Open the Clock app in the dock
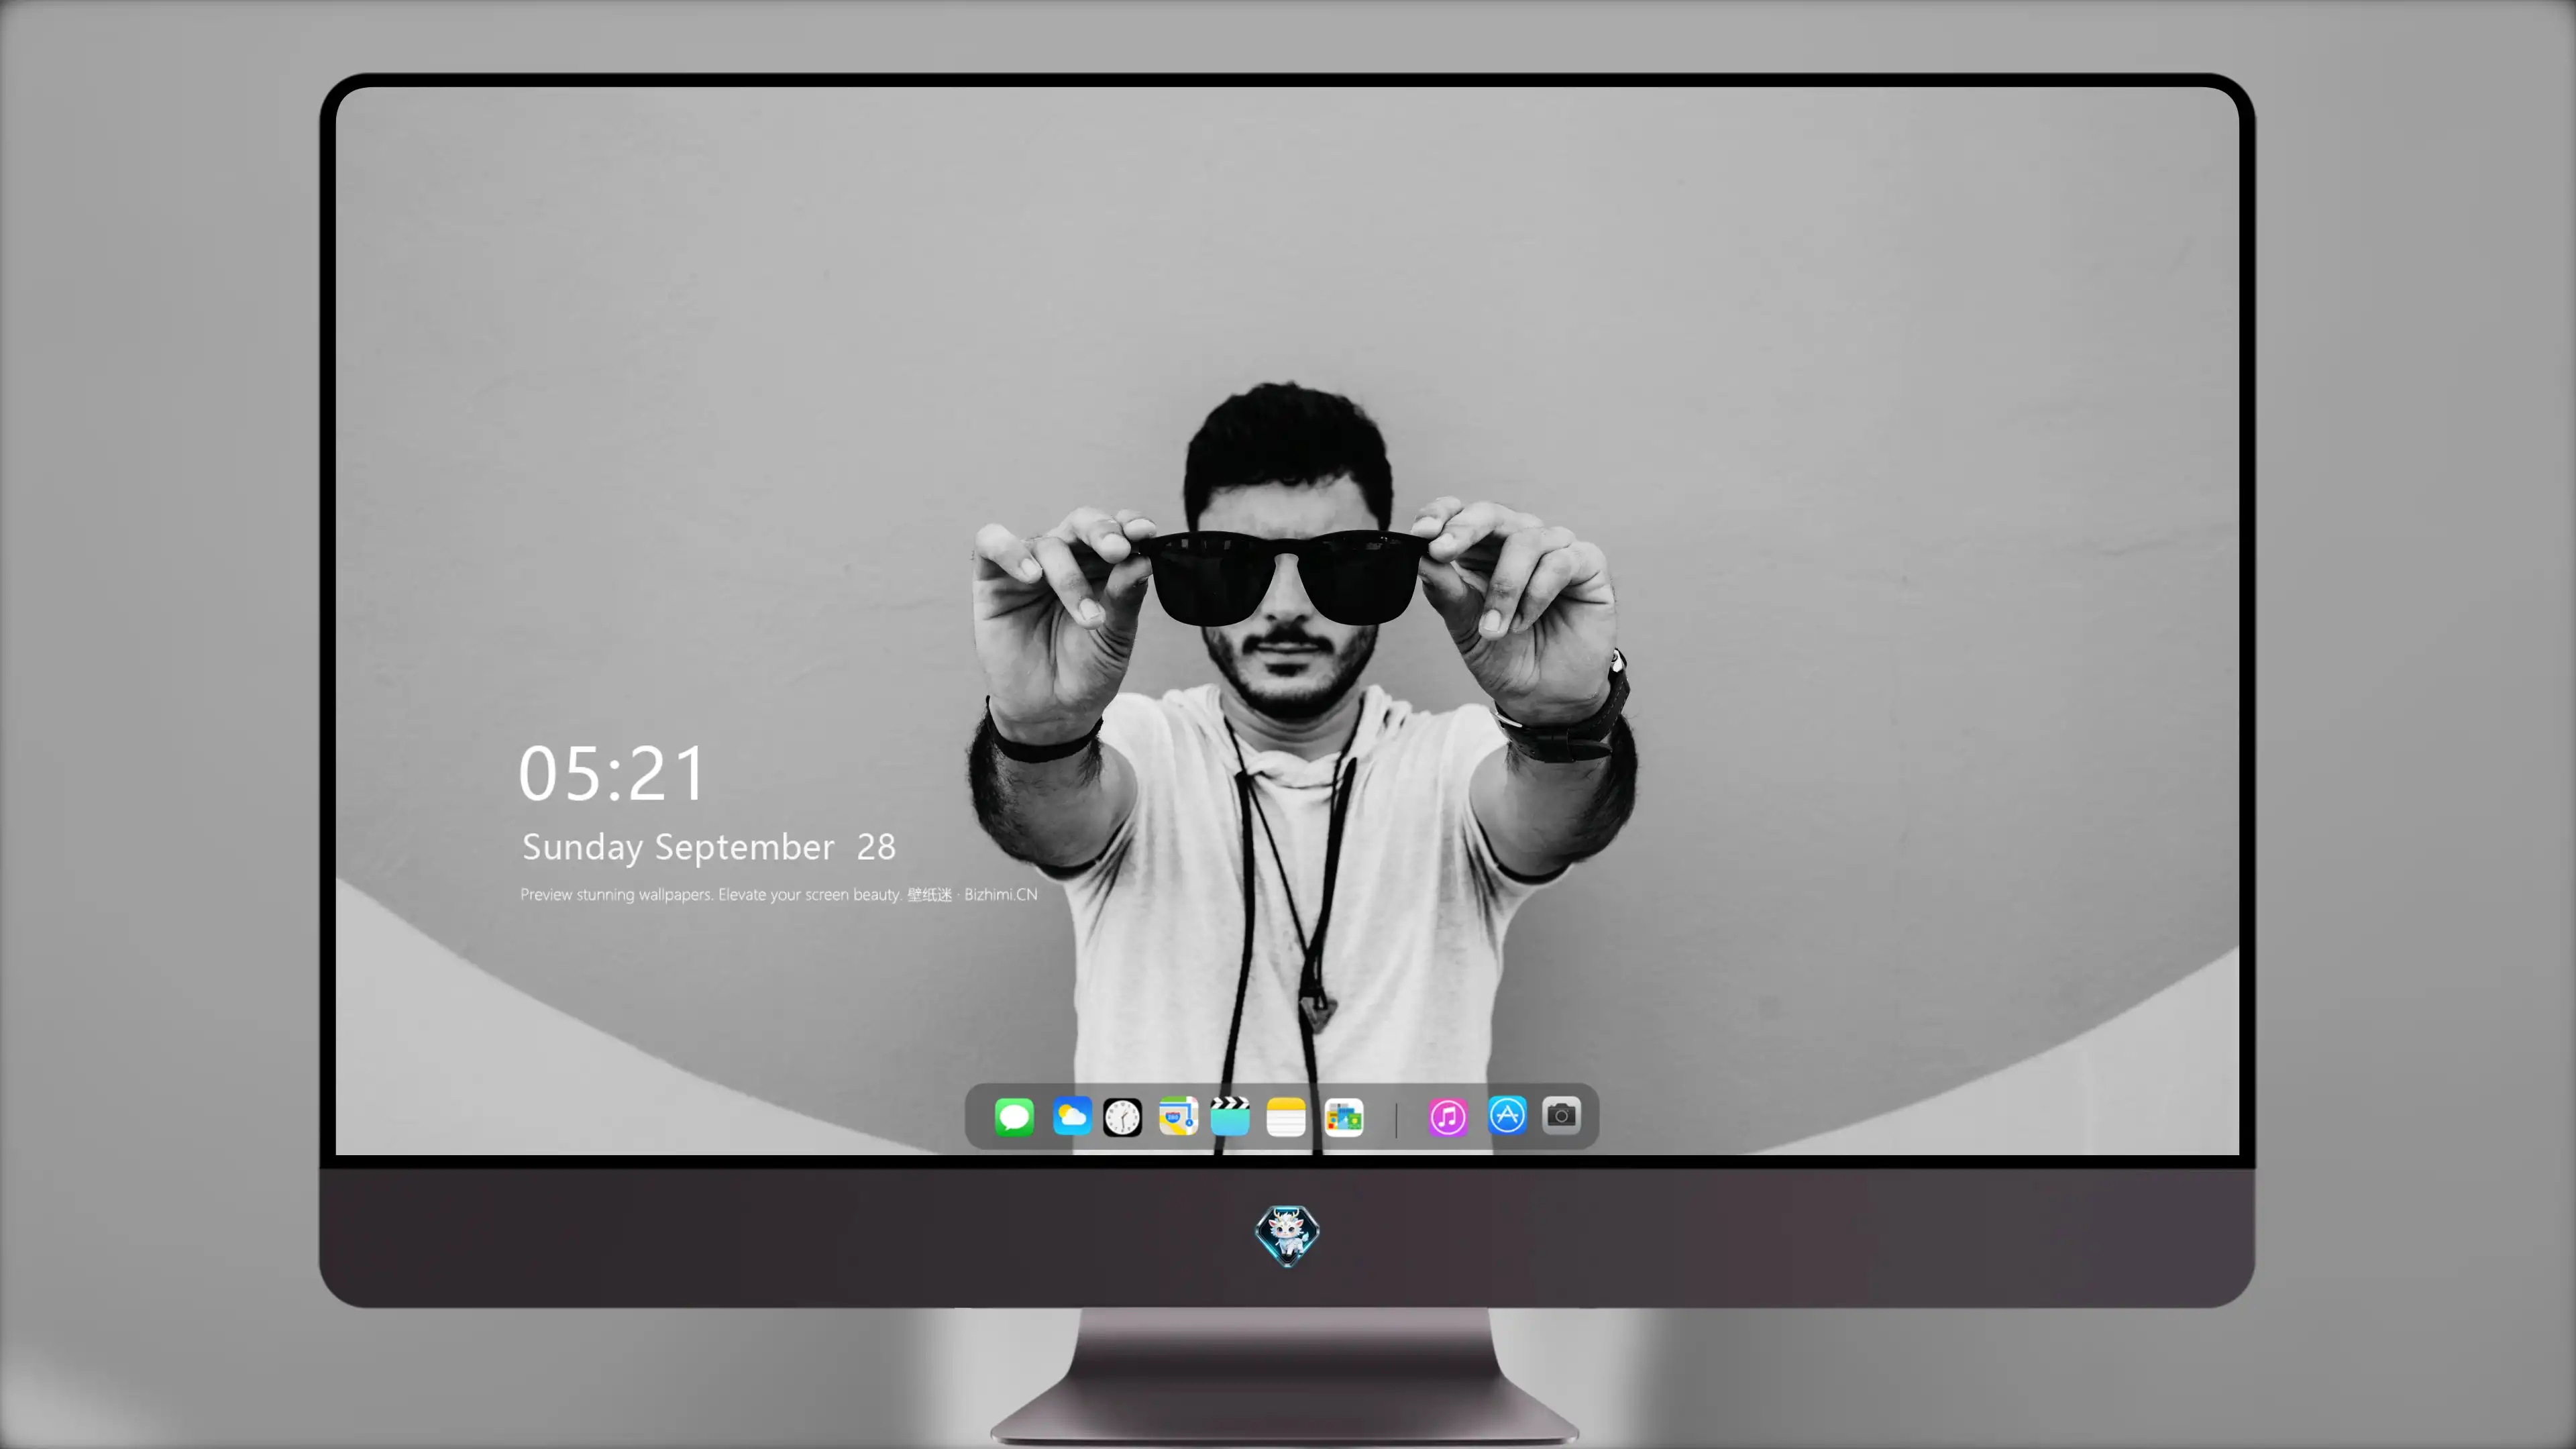This screenshot has width=2576, height=1449. (x=1122, y=1117)
